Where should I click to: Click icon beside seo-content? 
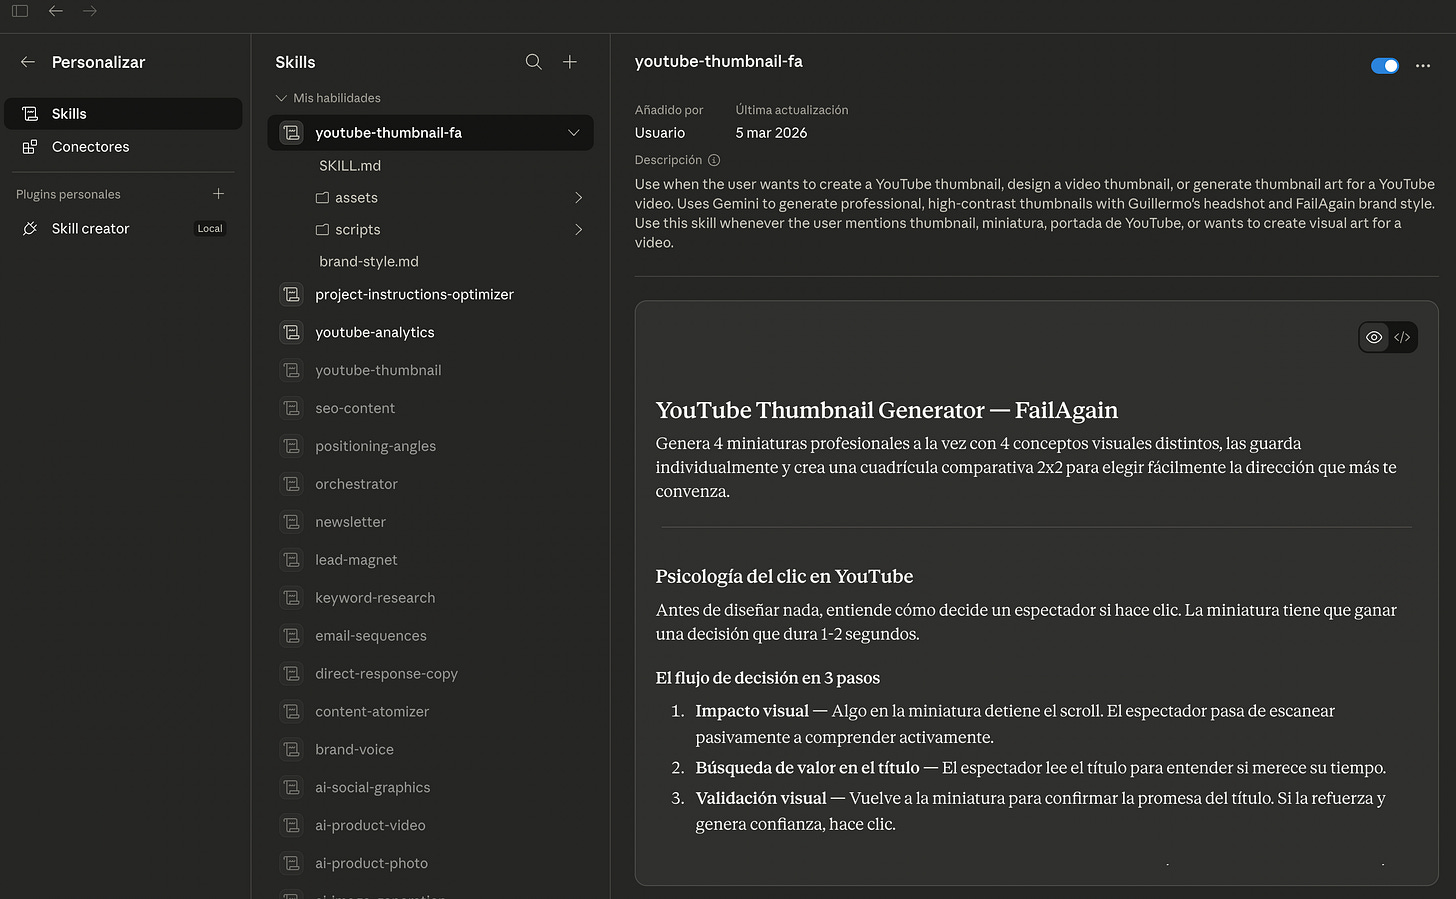(x=291, y=409)
